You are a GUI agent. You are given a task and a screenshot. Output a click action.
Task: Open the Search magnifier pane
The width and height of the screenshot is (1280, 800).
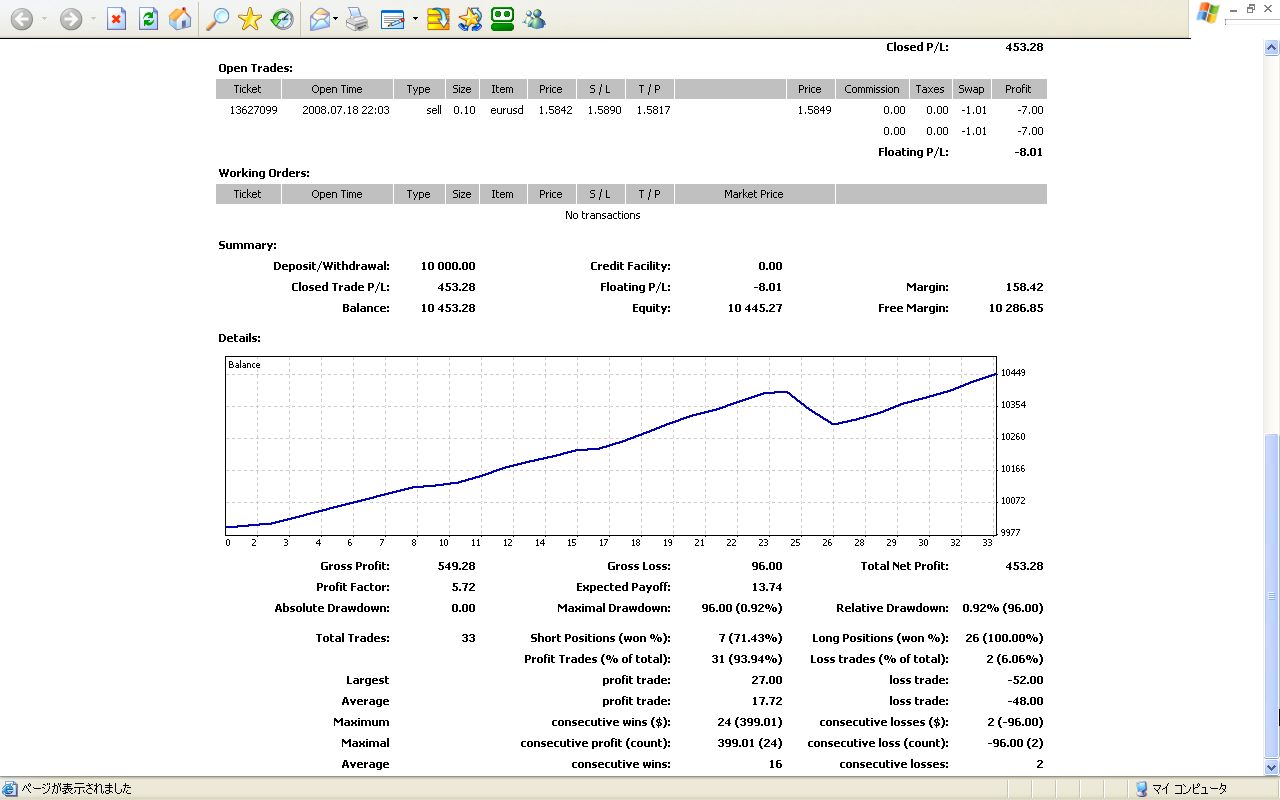pos(216,19)
